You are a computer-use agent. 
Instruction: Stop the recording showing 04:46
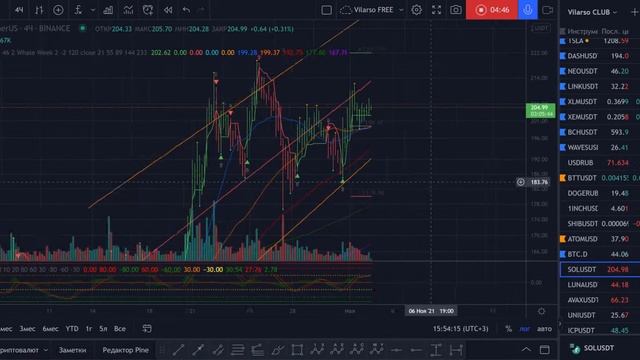(x=492, y=10)
